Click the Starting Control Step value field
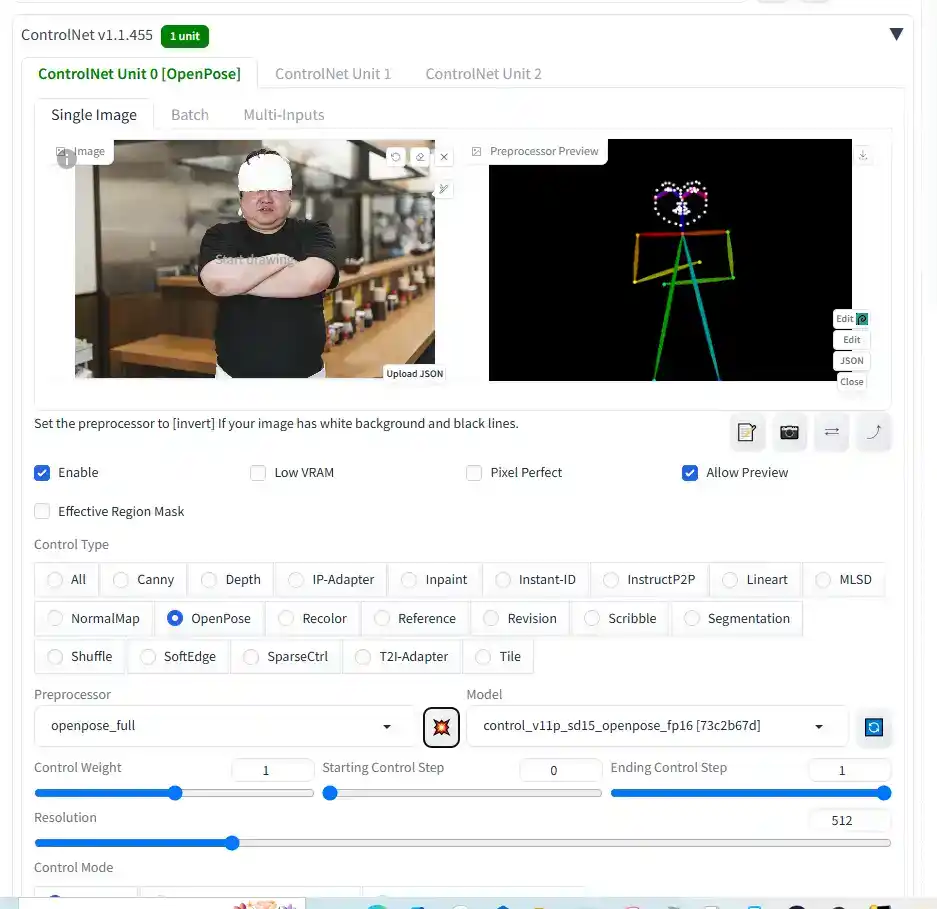Viewport: 937px width, 909px height. (x=561, y=770)
